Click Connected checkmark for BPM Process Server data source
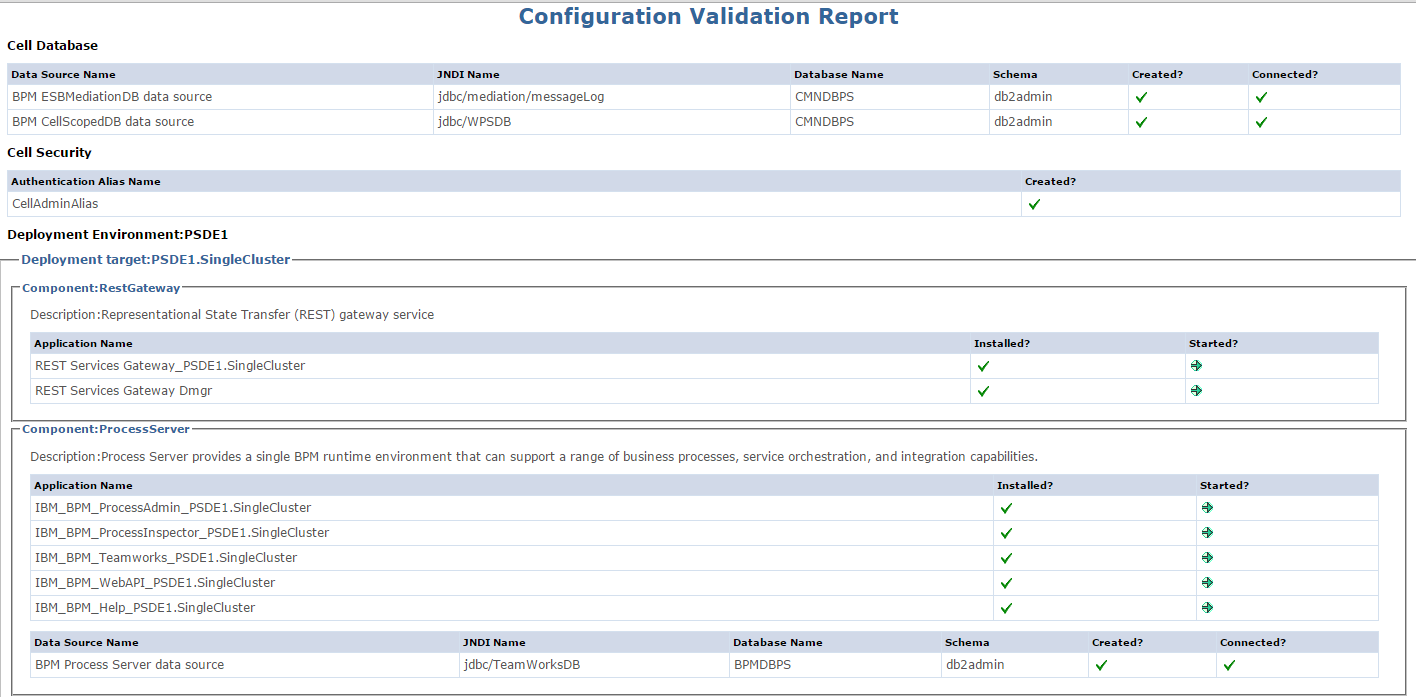This screenshot has width=1416, height=697. coord(1229,665)
